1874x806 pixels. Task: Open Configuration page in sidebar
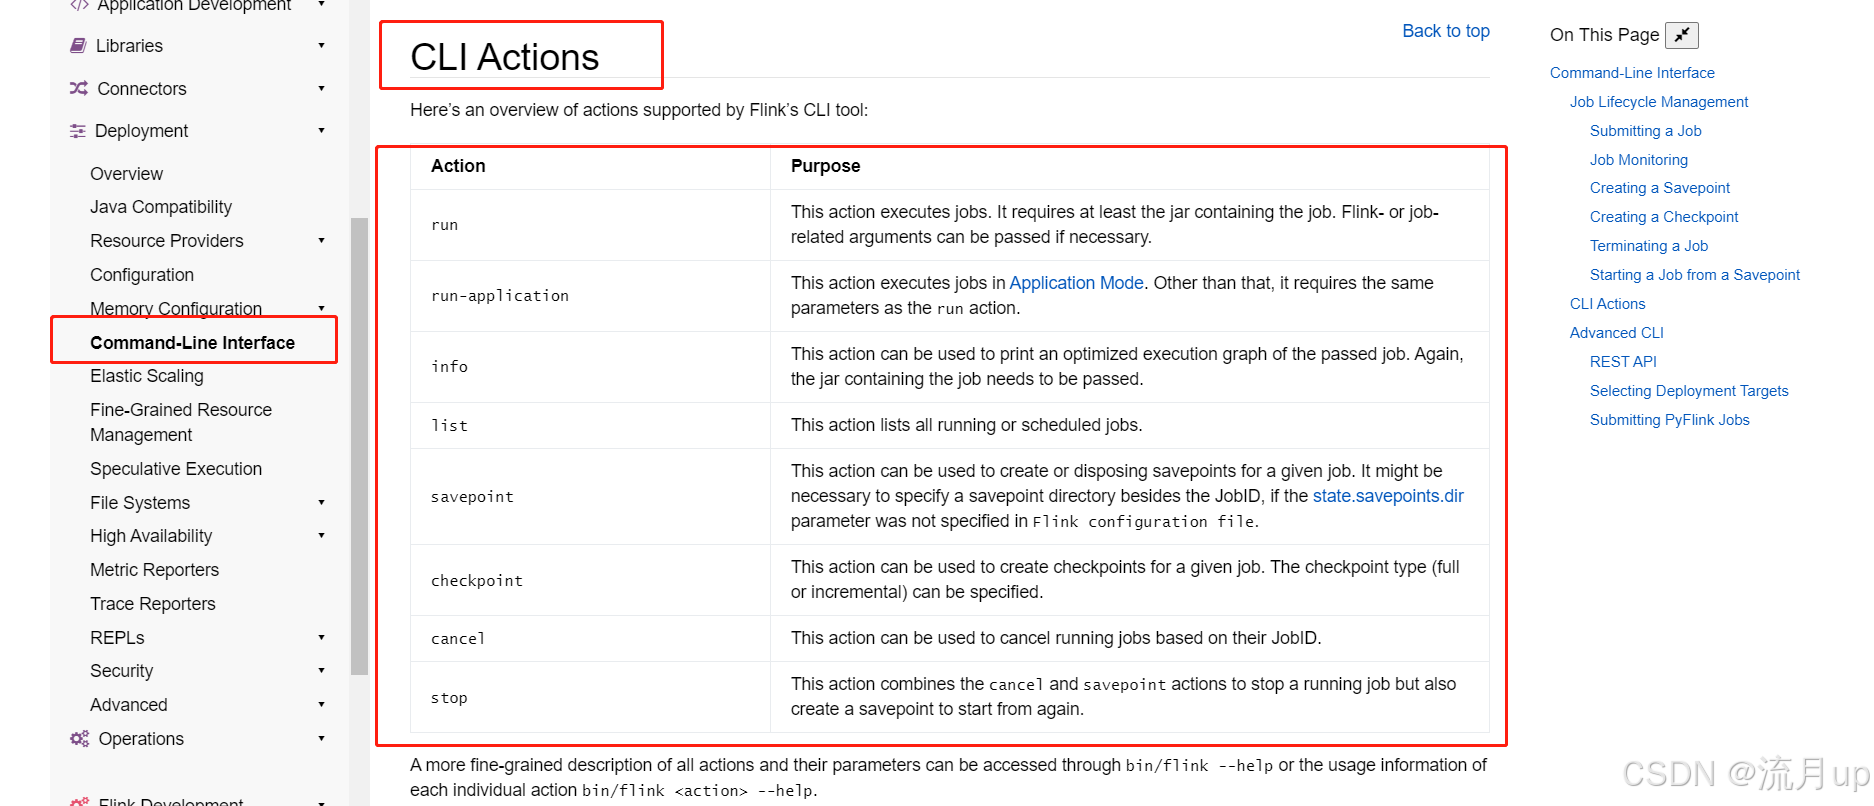(142, 275)
